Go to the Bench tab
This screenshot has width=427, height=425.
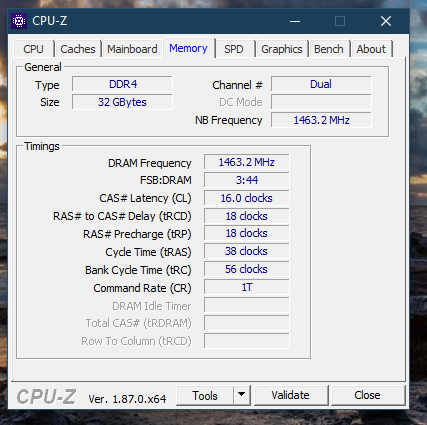pyautogui.click(x=329, y=49)
